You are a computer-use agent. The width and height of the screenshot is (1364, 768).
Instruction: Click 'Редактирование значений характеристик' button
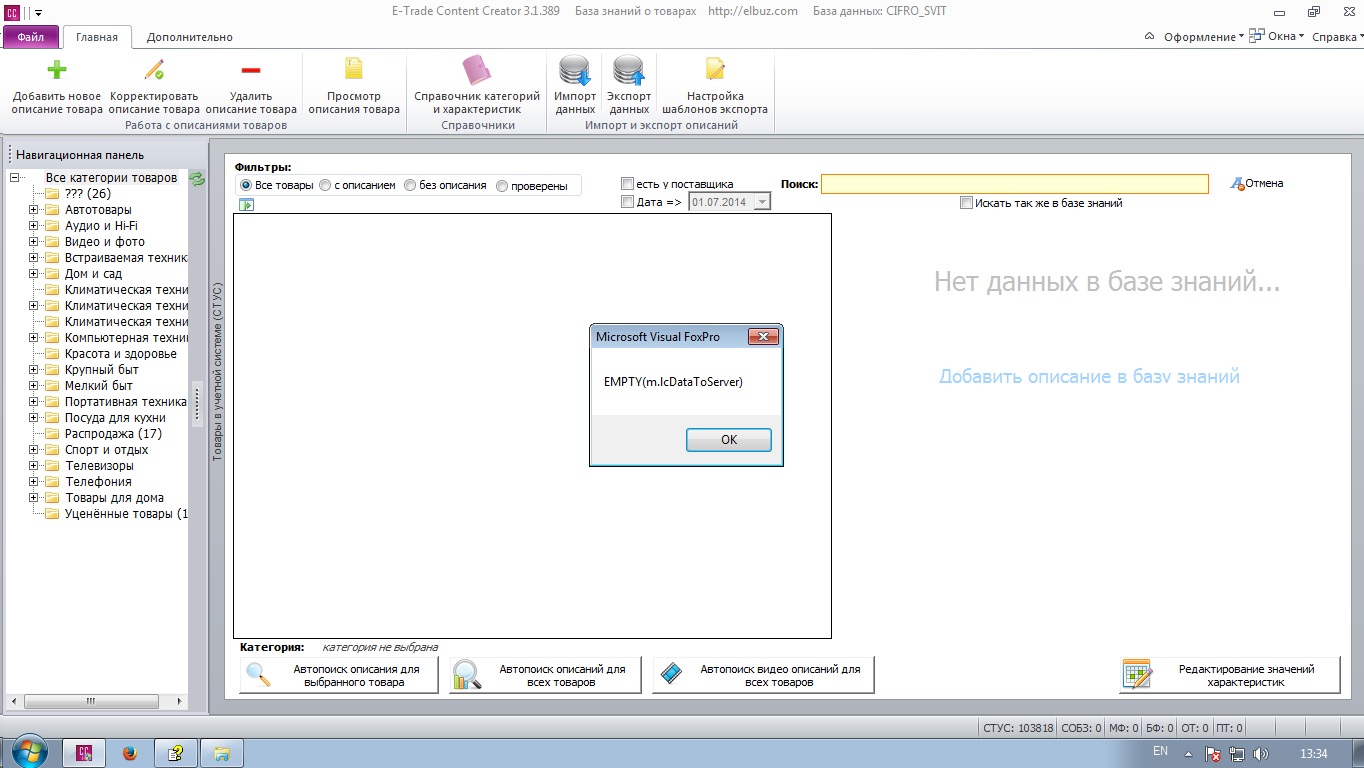click(1230, 676)
